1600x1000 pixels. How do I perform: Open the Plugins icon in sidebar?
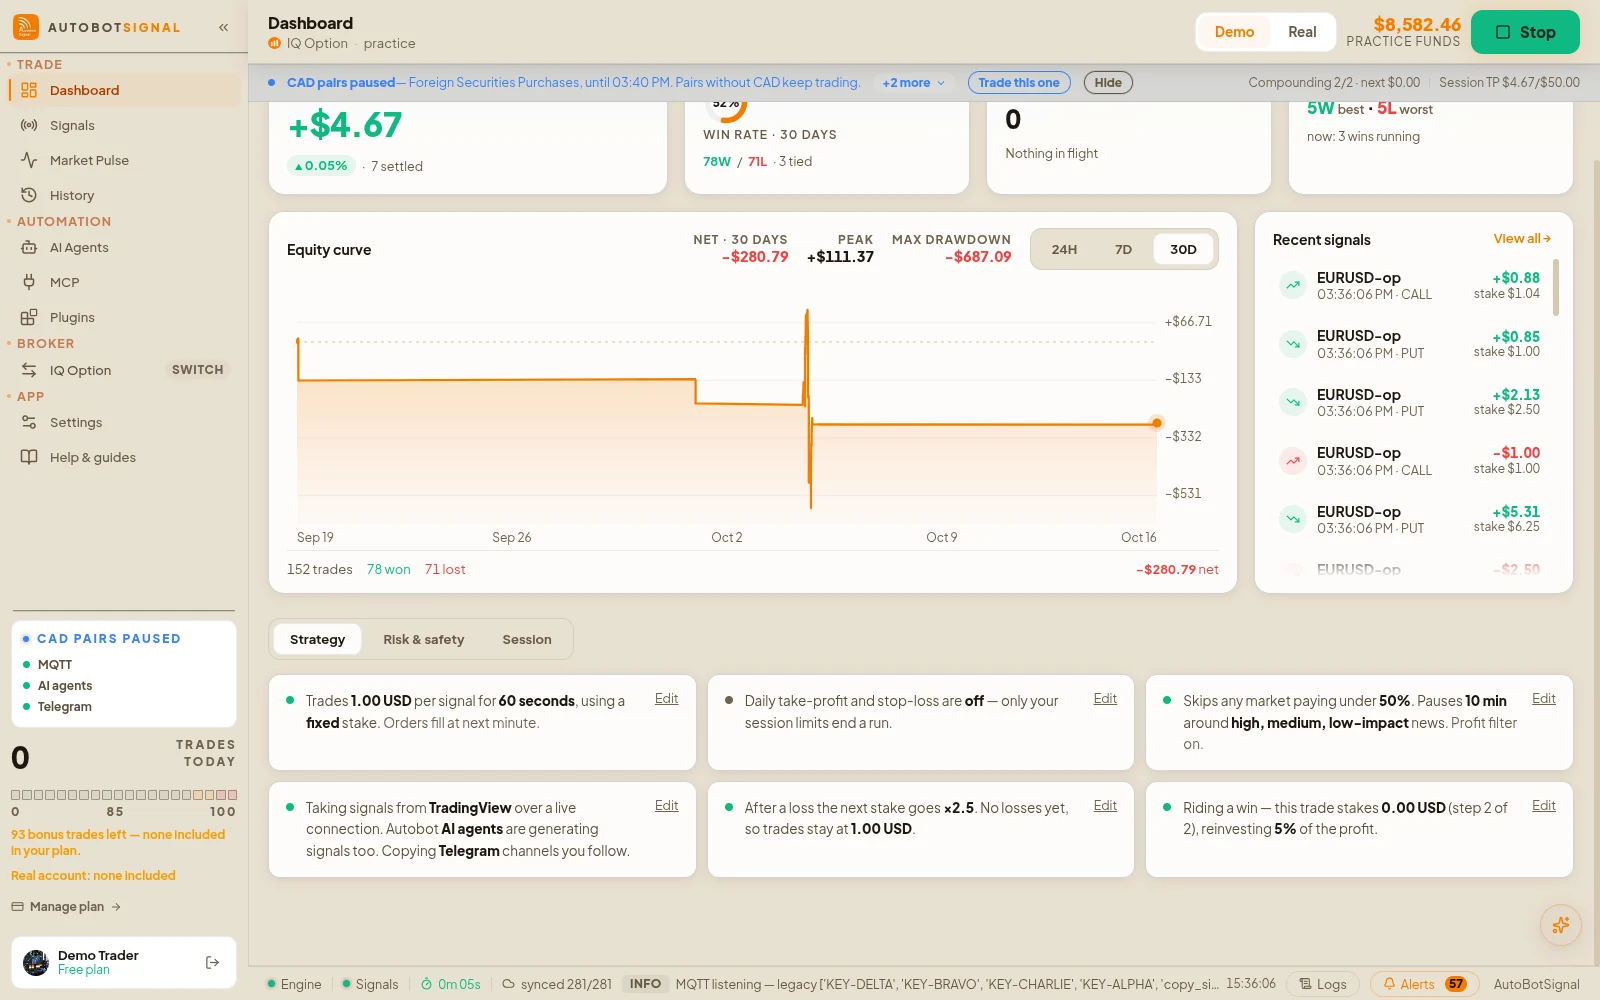[29, 317]
